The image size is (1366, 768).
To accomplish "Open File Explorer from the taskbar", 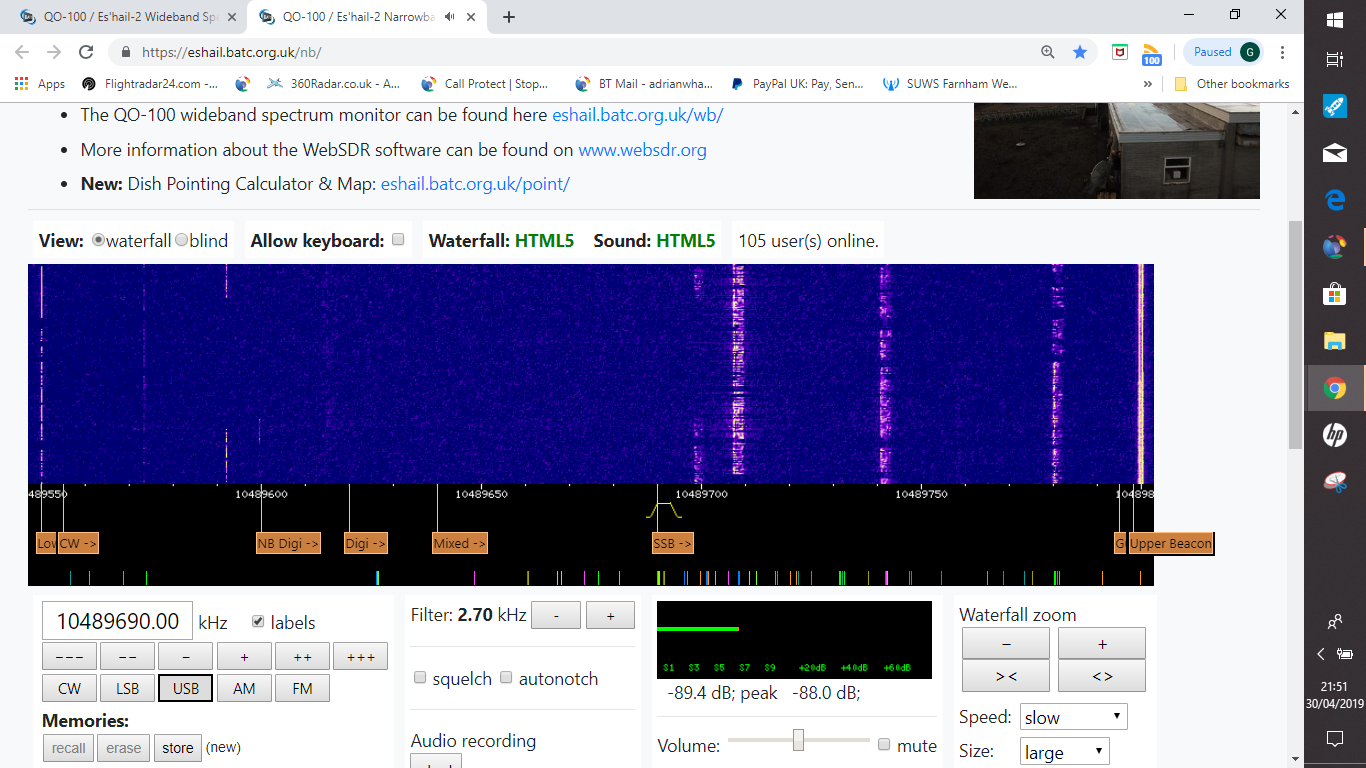I will pos(1335,341).
